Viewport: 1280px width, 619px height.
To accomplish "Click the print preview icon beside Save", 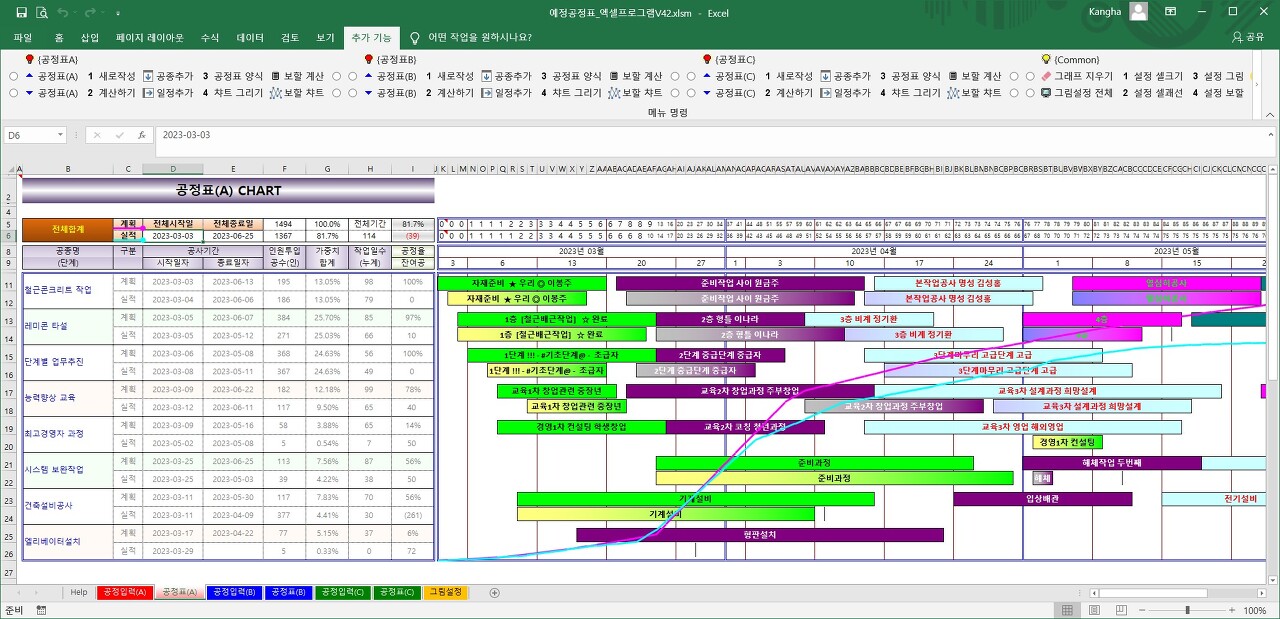I will tap(41, 12).
